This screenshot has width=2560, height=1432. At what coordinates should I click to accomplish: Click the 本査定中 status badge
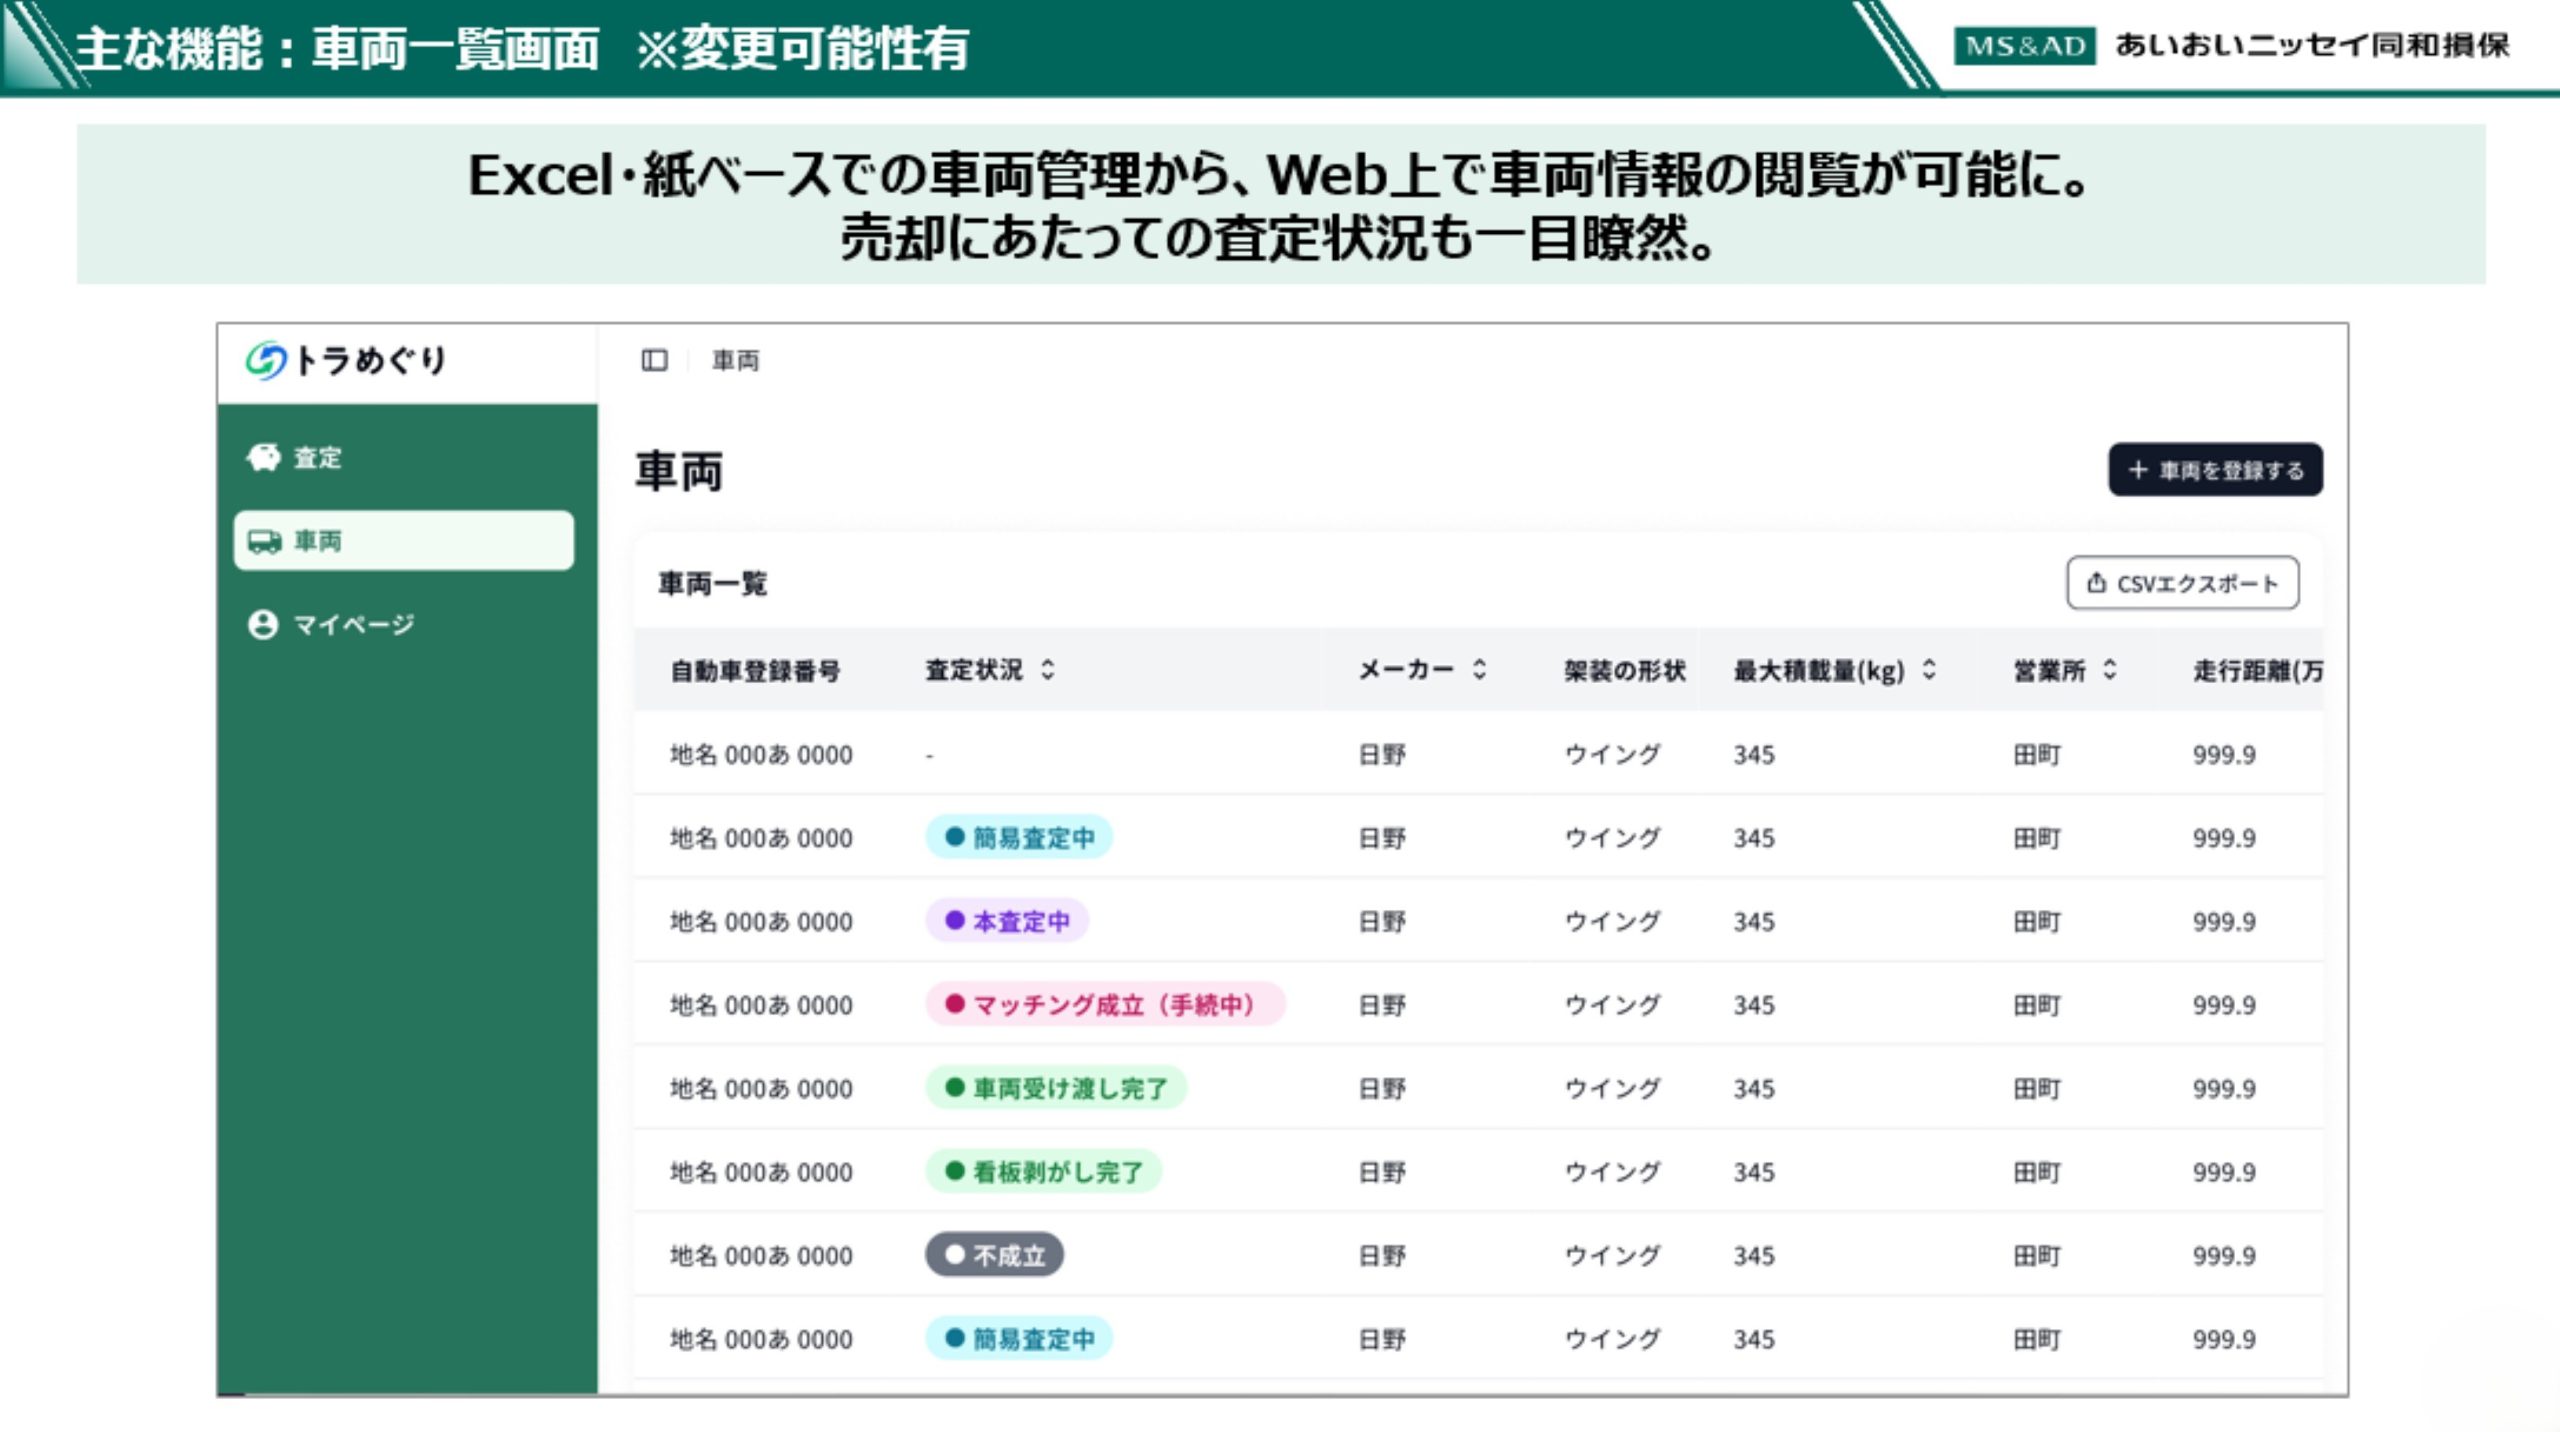(x=1007, y=920)
